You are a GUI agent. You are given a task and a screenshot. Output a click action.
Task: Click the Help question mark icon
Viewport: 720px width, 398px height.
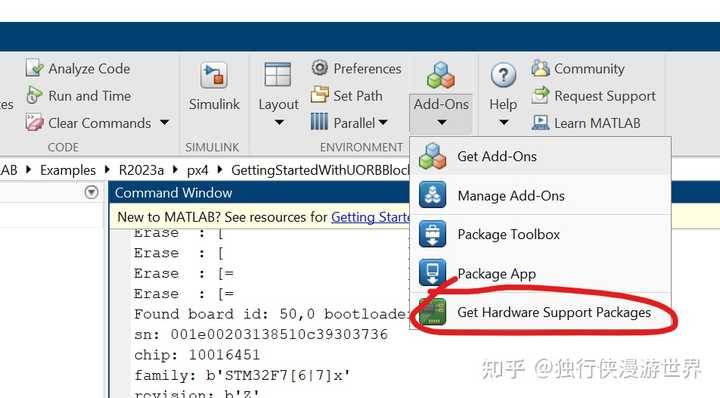(503, 74)
